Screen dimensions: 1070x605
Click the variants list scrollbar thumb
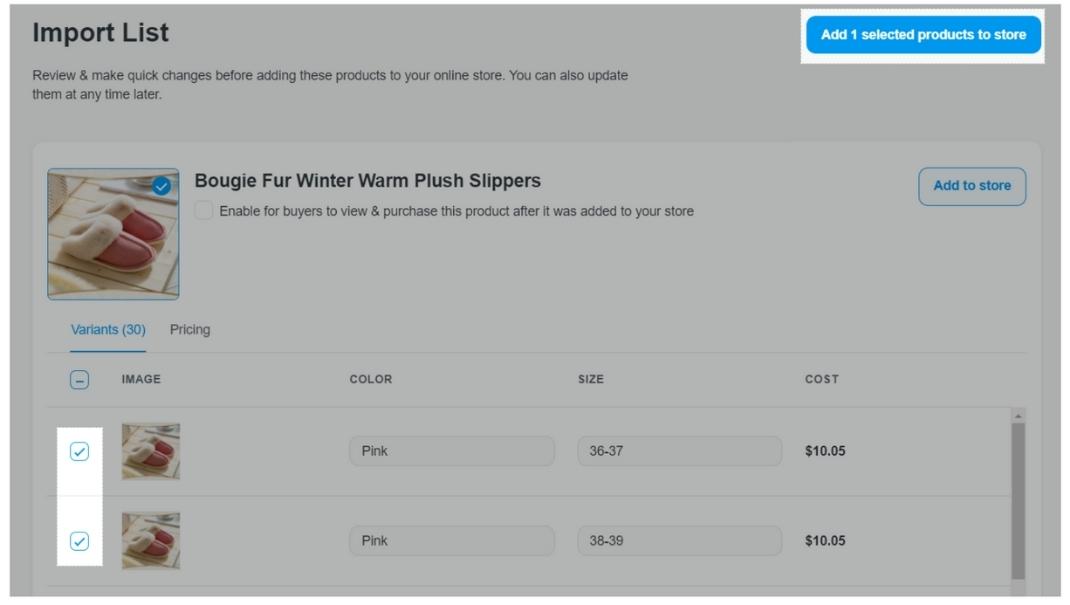coord(1018,500)
